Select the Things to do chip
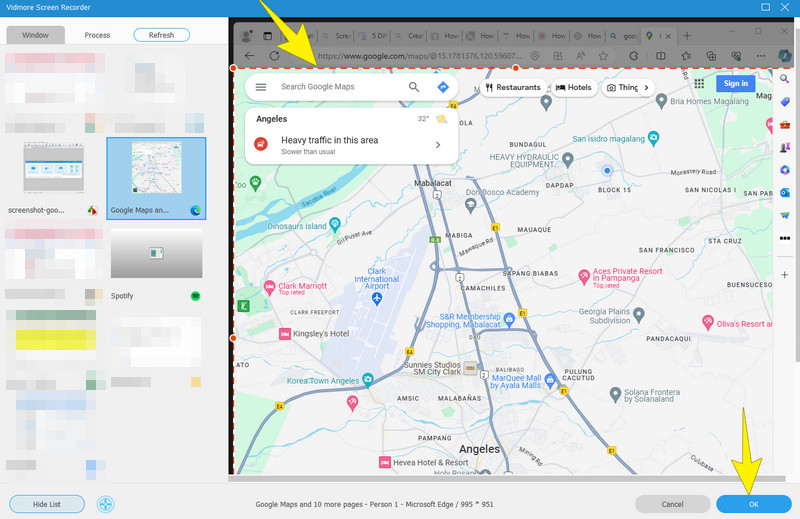Viewport: 800px width, 519px height. click(622, 87)
